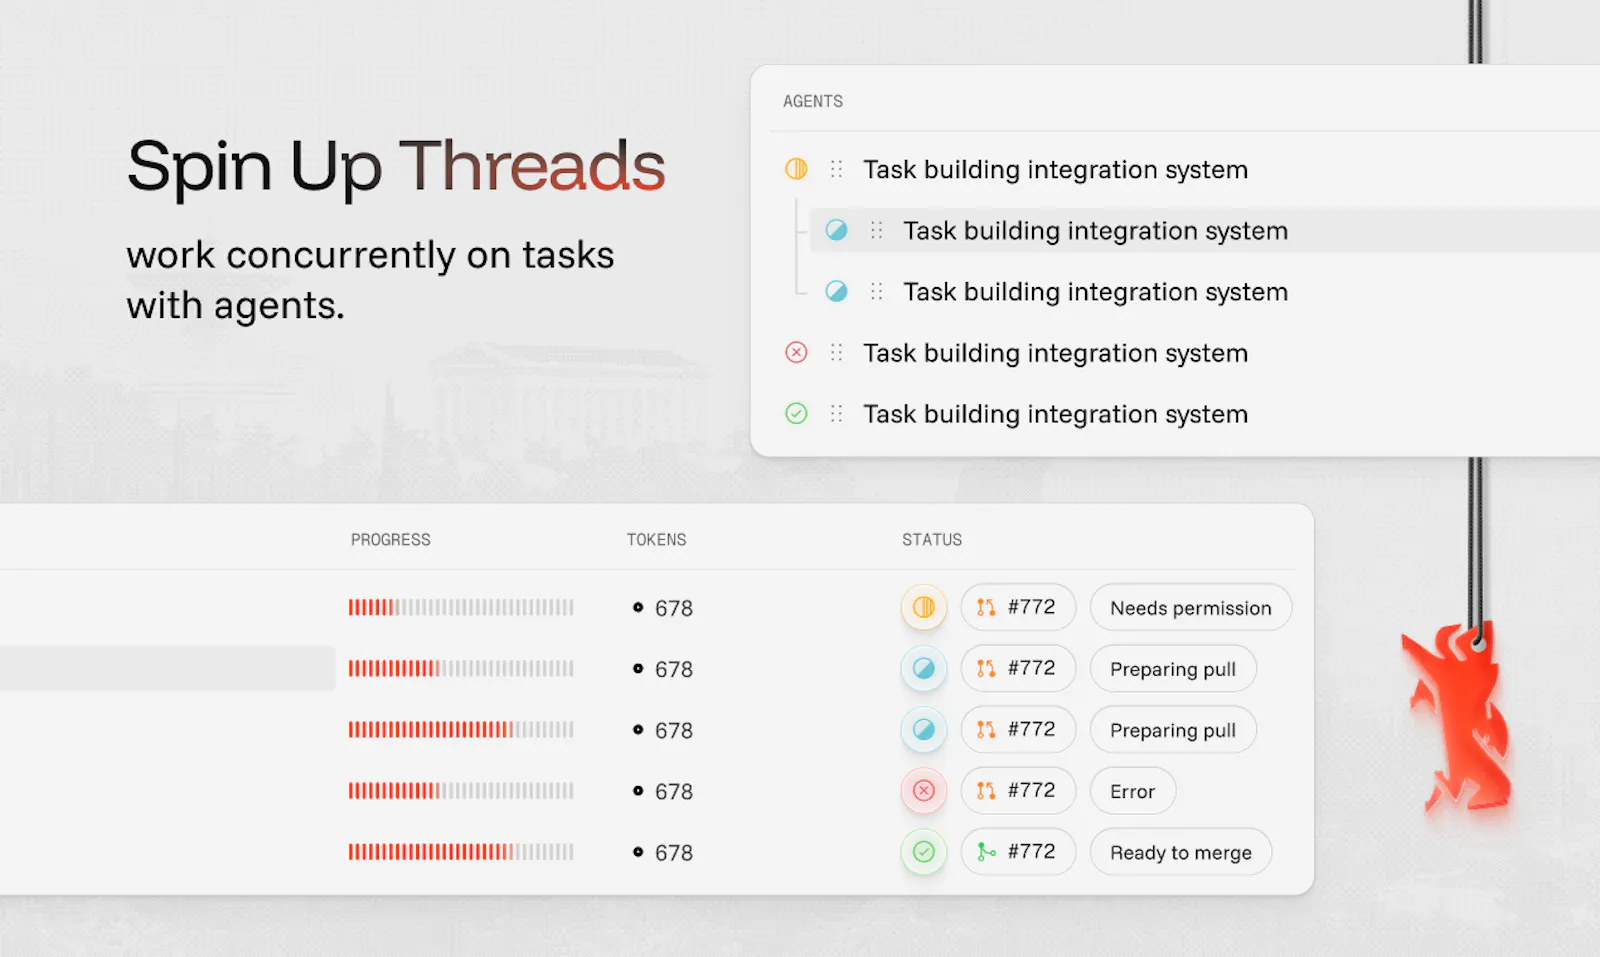Click the subtitle about working concurrently with agents

[370, 280]
